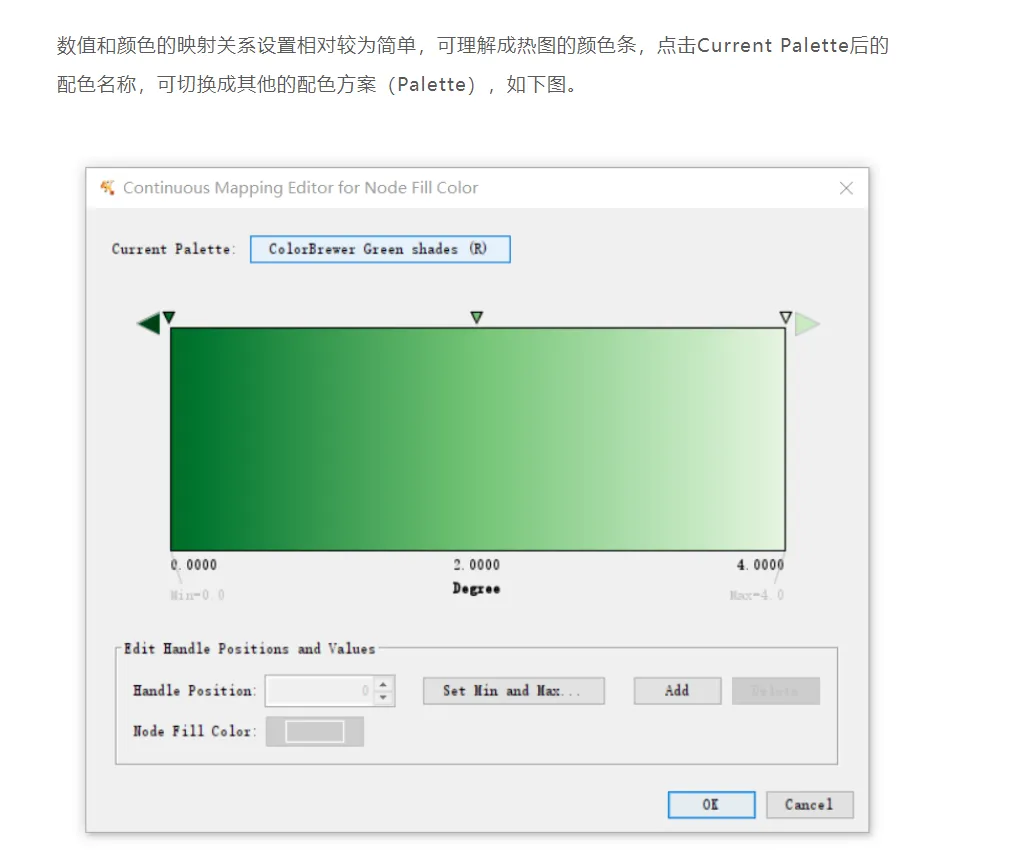The height and width of the screenshot is (850, 1016).
Task: Click the green gradient color bar
Action: point(478,439)
